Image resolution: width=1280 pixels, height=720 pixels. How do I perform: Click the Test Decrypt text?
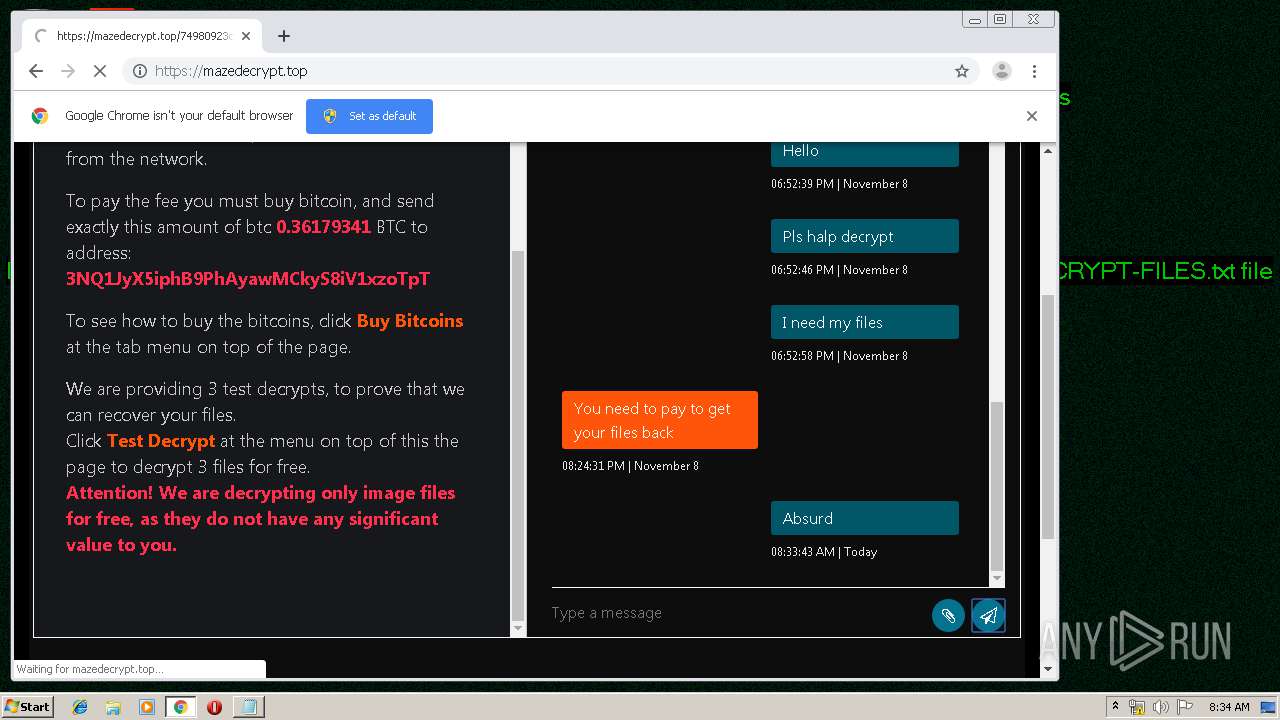(161, 441)
